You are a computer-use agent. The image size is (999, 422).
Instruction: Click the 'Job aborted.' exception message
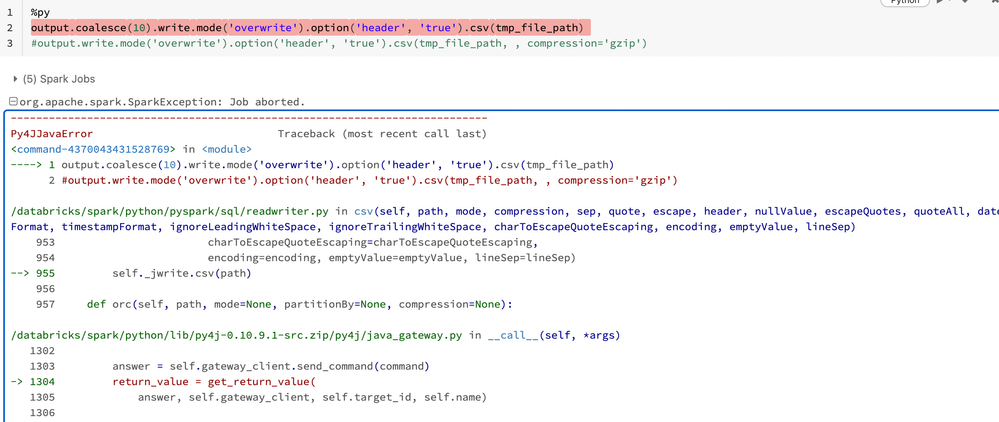pyautogui.click(x=262, y=102)
